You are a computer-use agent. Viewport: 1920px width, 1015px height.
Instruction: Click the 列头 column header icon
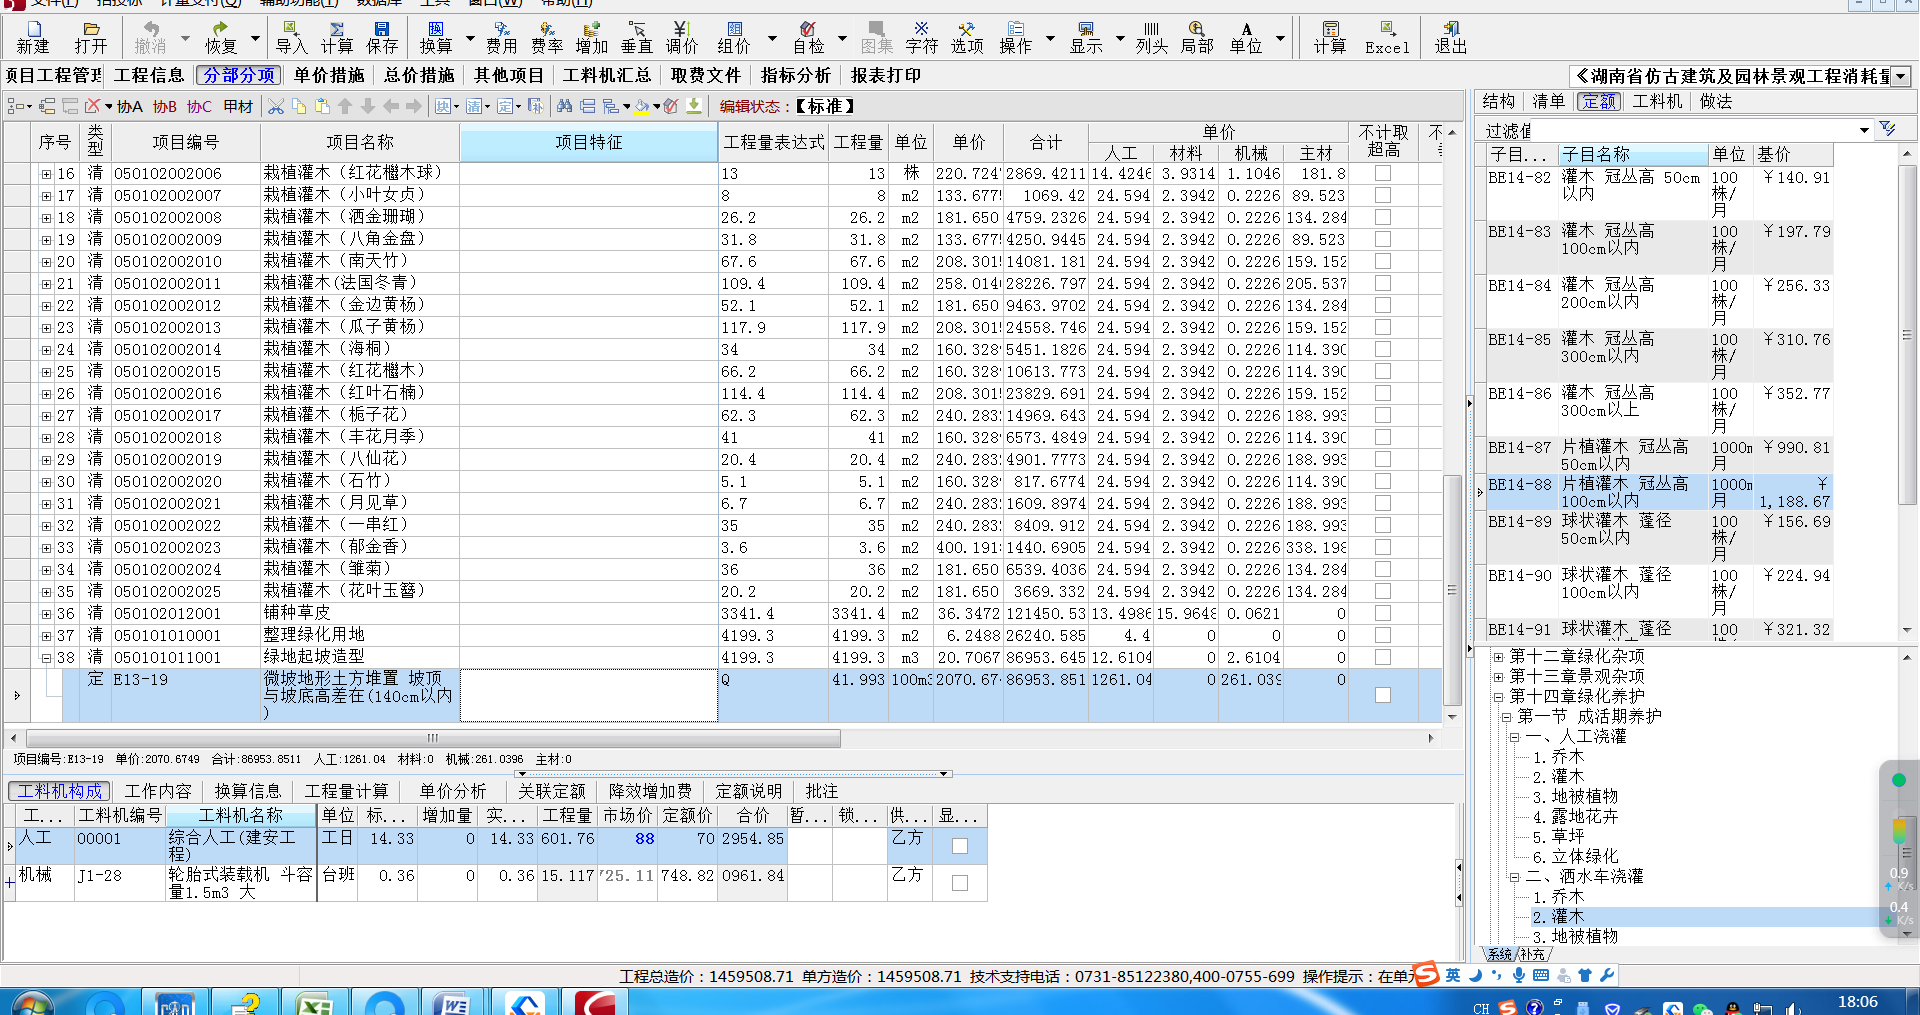[x=1152, y=37]
